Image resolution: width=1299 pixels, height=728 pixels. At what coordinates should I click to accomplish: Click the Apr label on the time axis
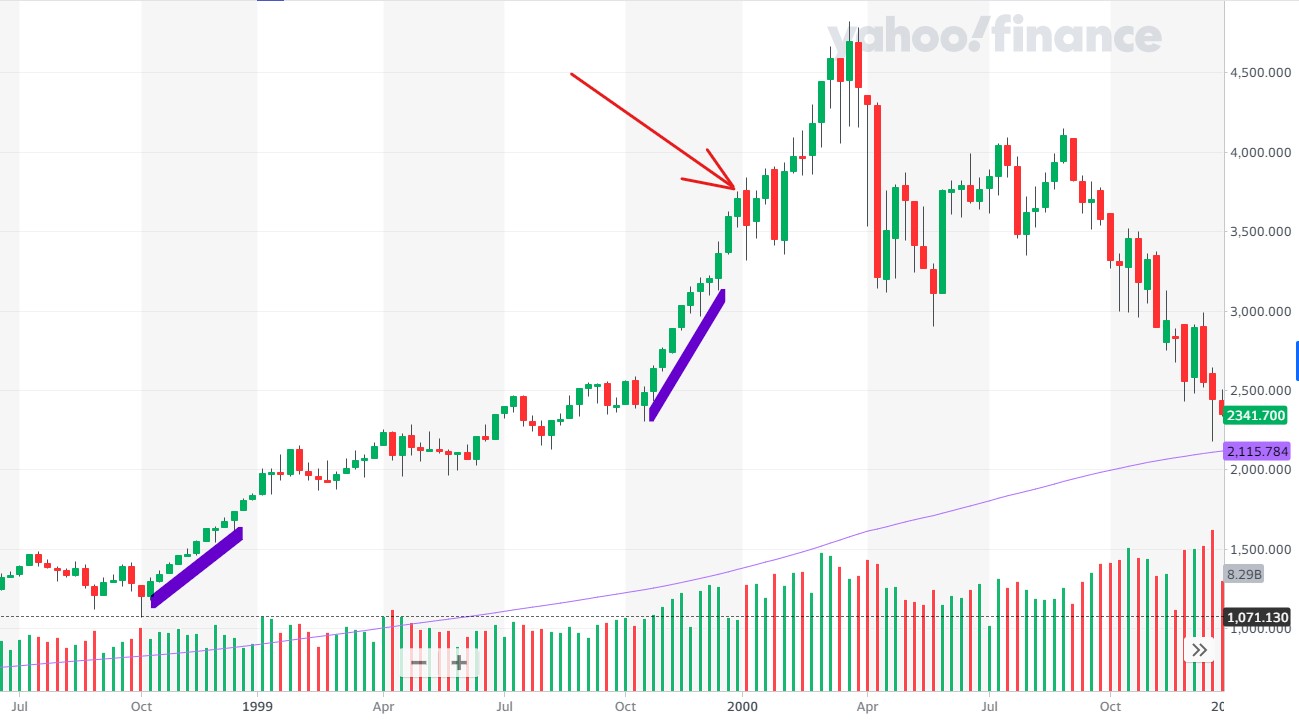click(x=383, y=706)
